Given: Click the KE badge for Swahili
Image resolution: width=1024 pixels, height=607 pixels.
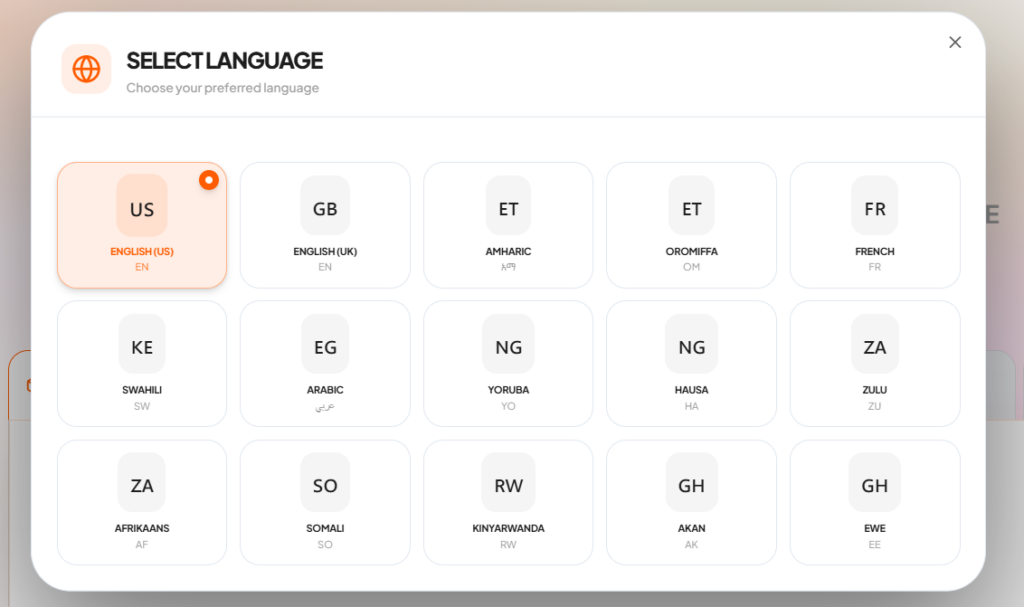Looking at the screenshot, I should pyautogui.click(x=142, y=345).
